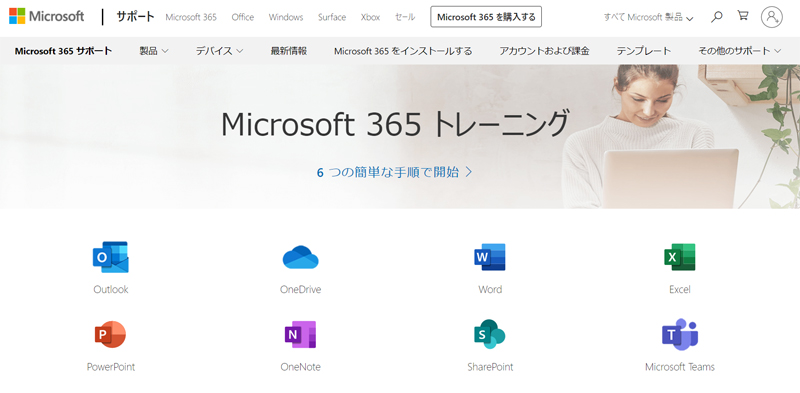Expand the すべて Microsoft 製品 dropdown

point(648,17)
